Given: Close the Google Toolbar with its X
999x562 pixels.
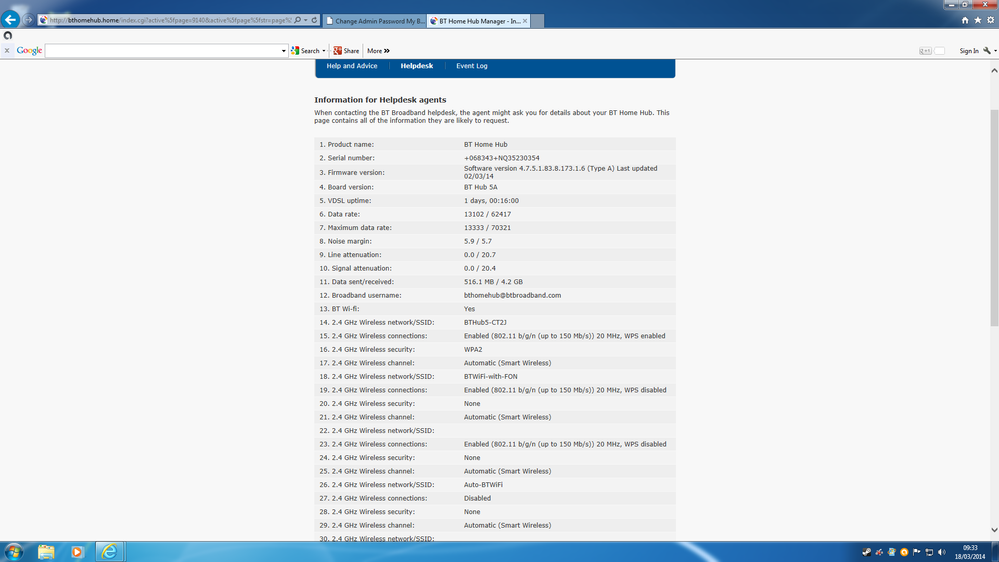Looking at the screenshot, I should click(x=7, y=51).
